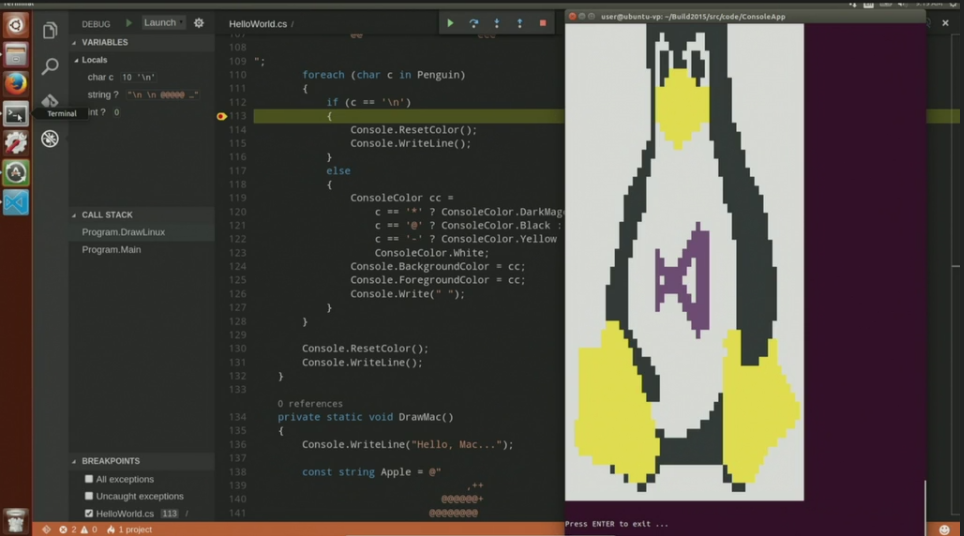Toggle the Uncaught exceptions checkbox

[89, 496]
